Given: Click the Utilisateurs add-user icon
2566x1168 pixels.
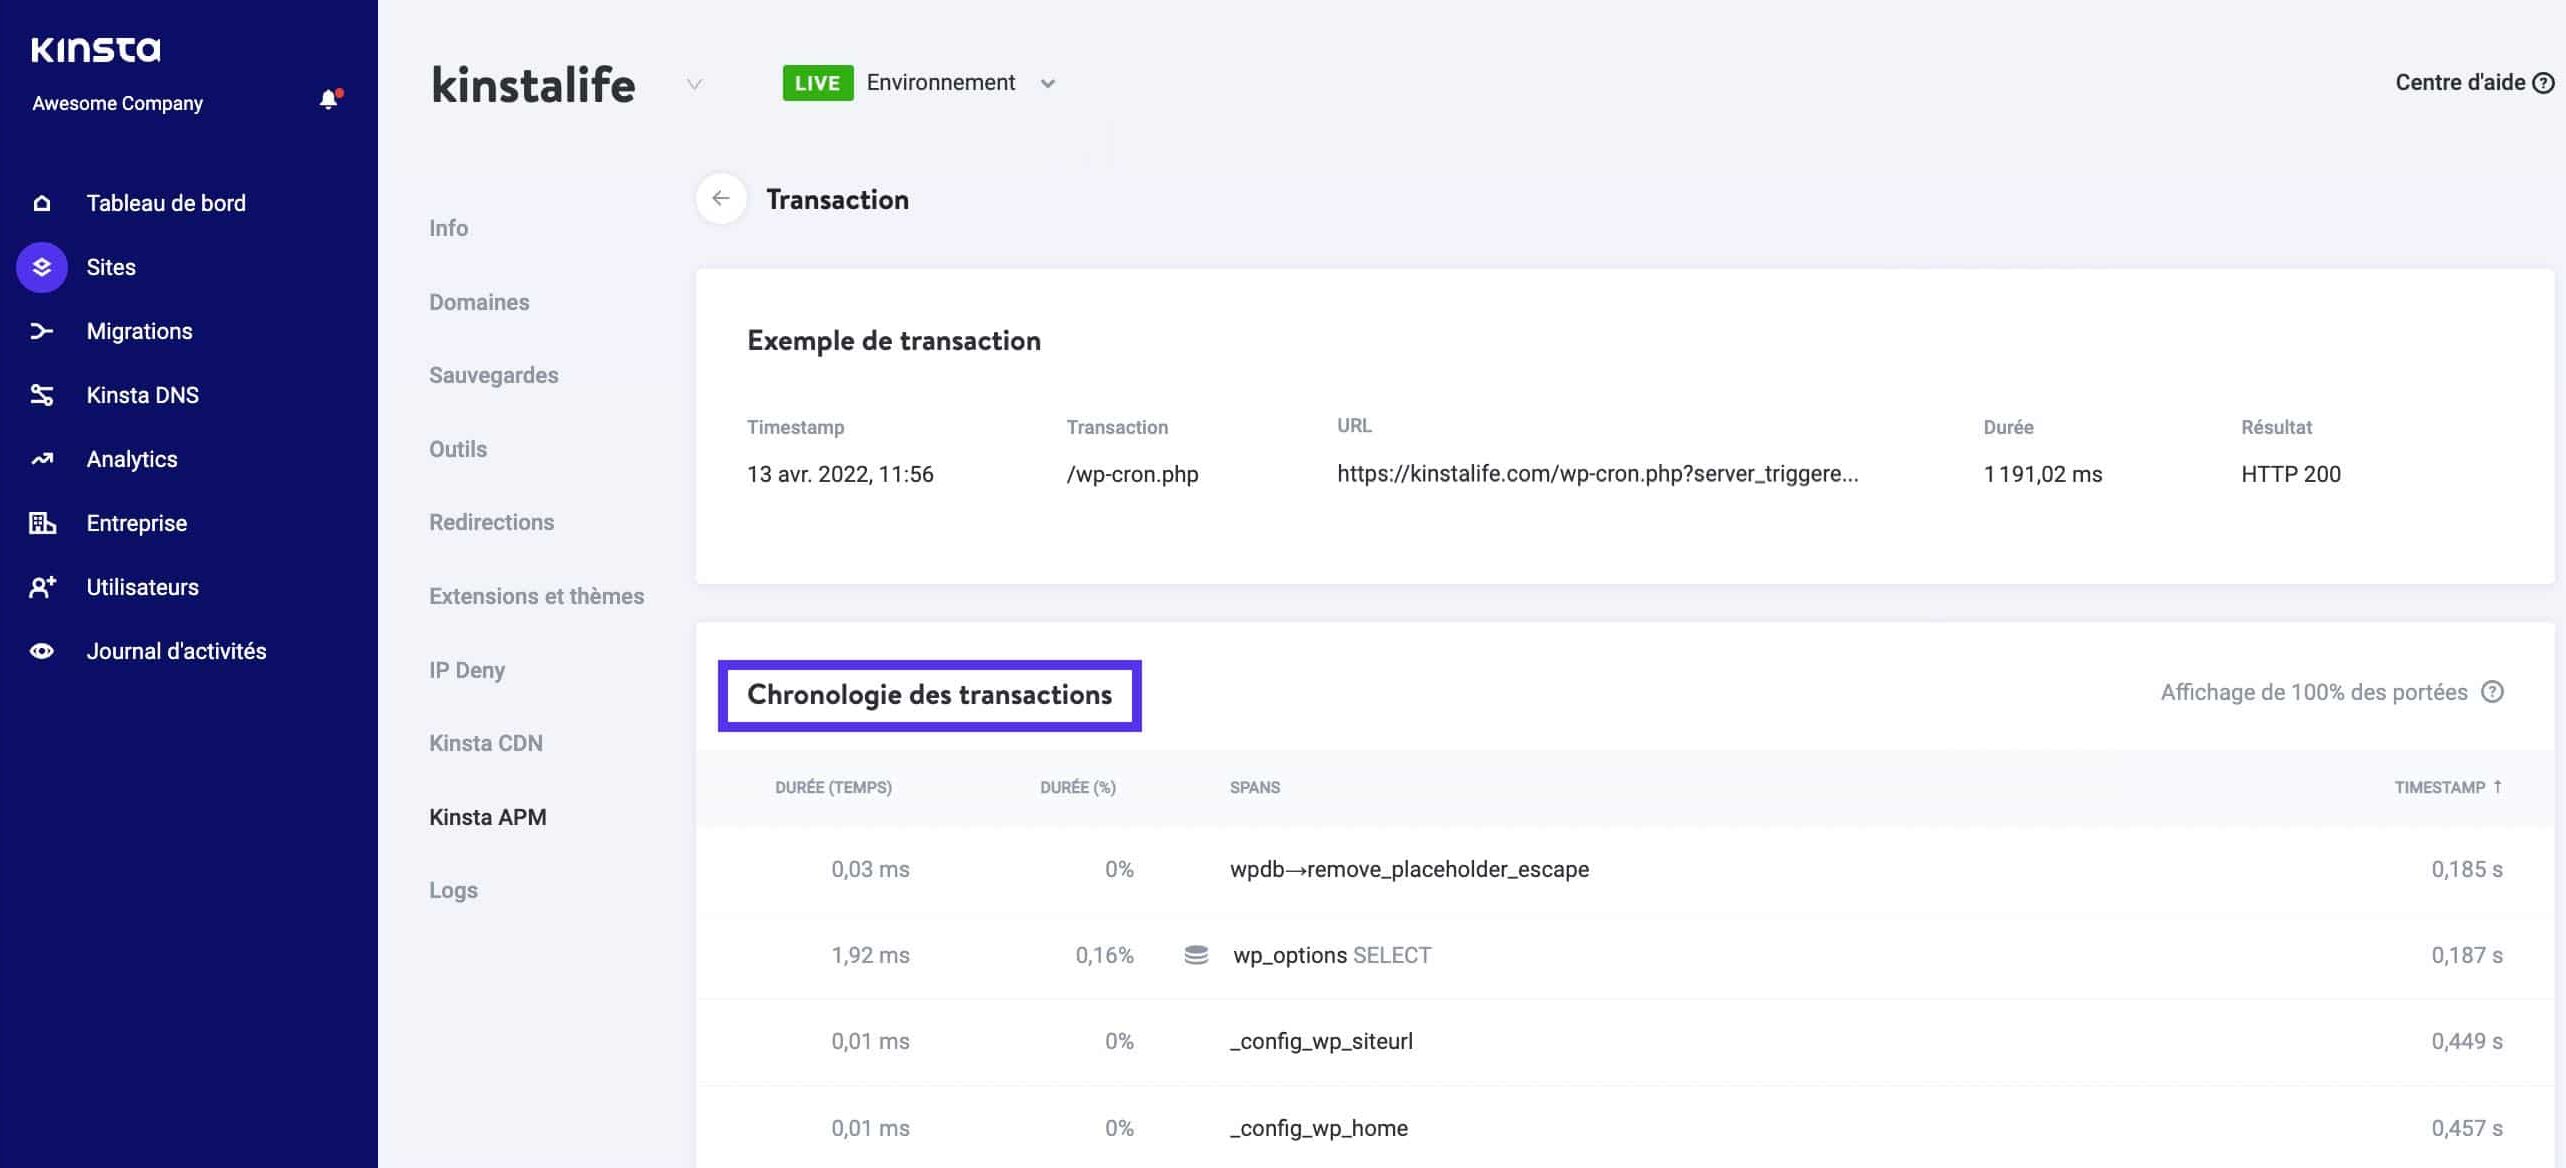Looking at the screenshot, I should pyautogui.click(x=42, y=587).
